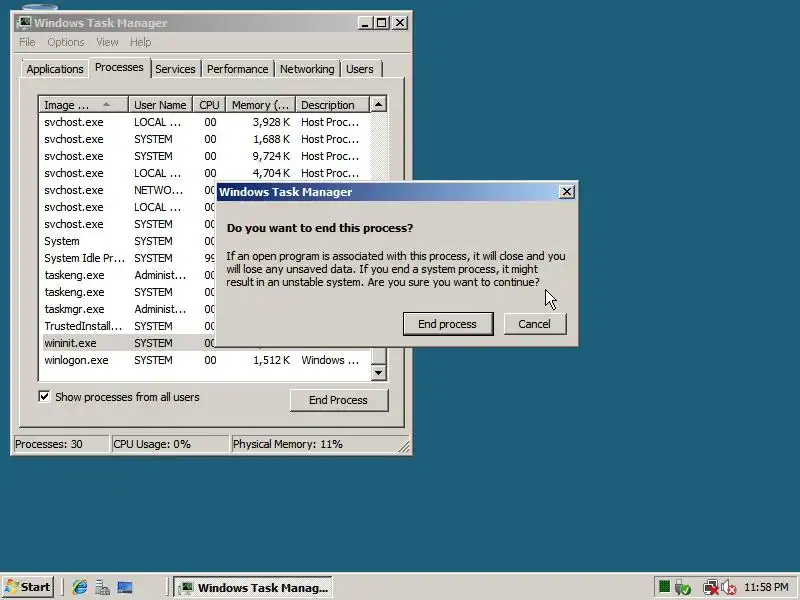Image resolution: width=800 pixels, height=600 pixels.
Task: Click the End Process button in Task Manager
Action: tap(339, 400)
